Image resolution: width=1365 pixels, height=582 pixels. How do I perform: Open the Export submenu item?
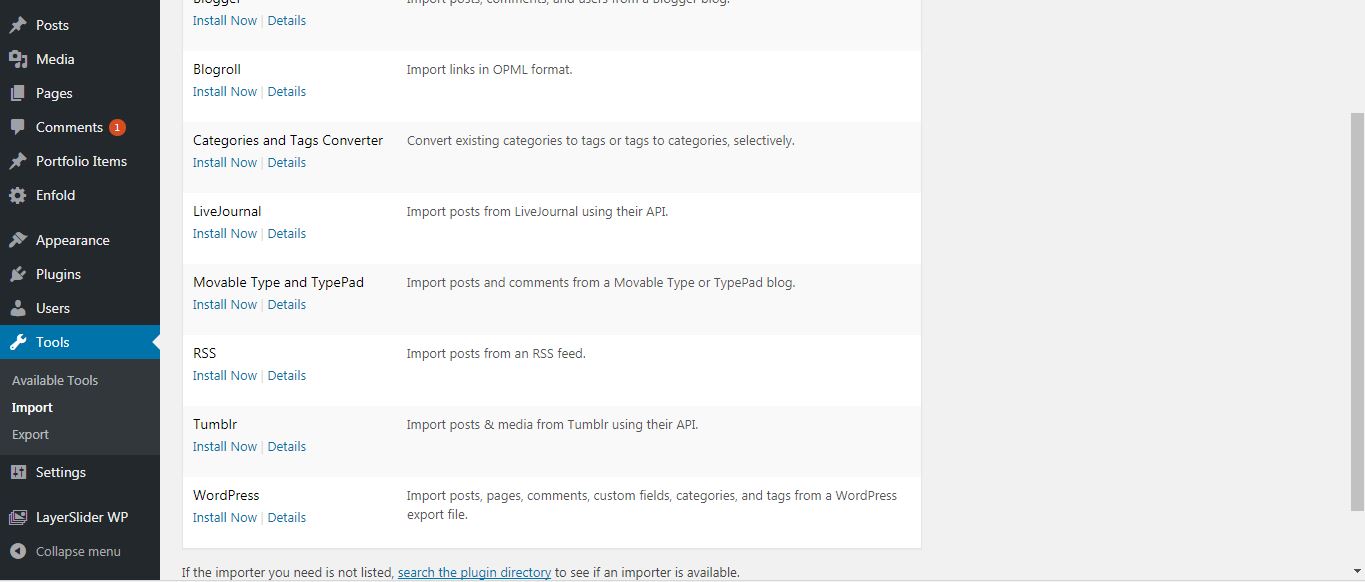click(30, 434)
